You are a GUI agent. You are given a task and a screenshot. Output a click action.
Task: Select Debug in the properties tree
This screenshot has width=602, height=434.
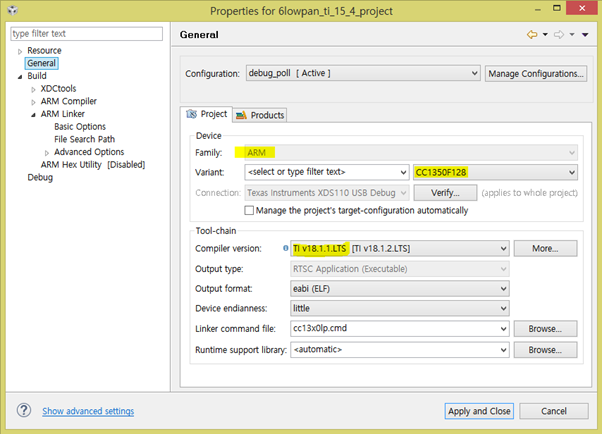coord(40,177)
